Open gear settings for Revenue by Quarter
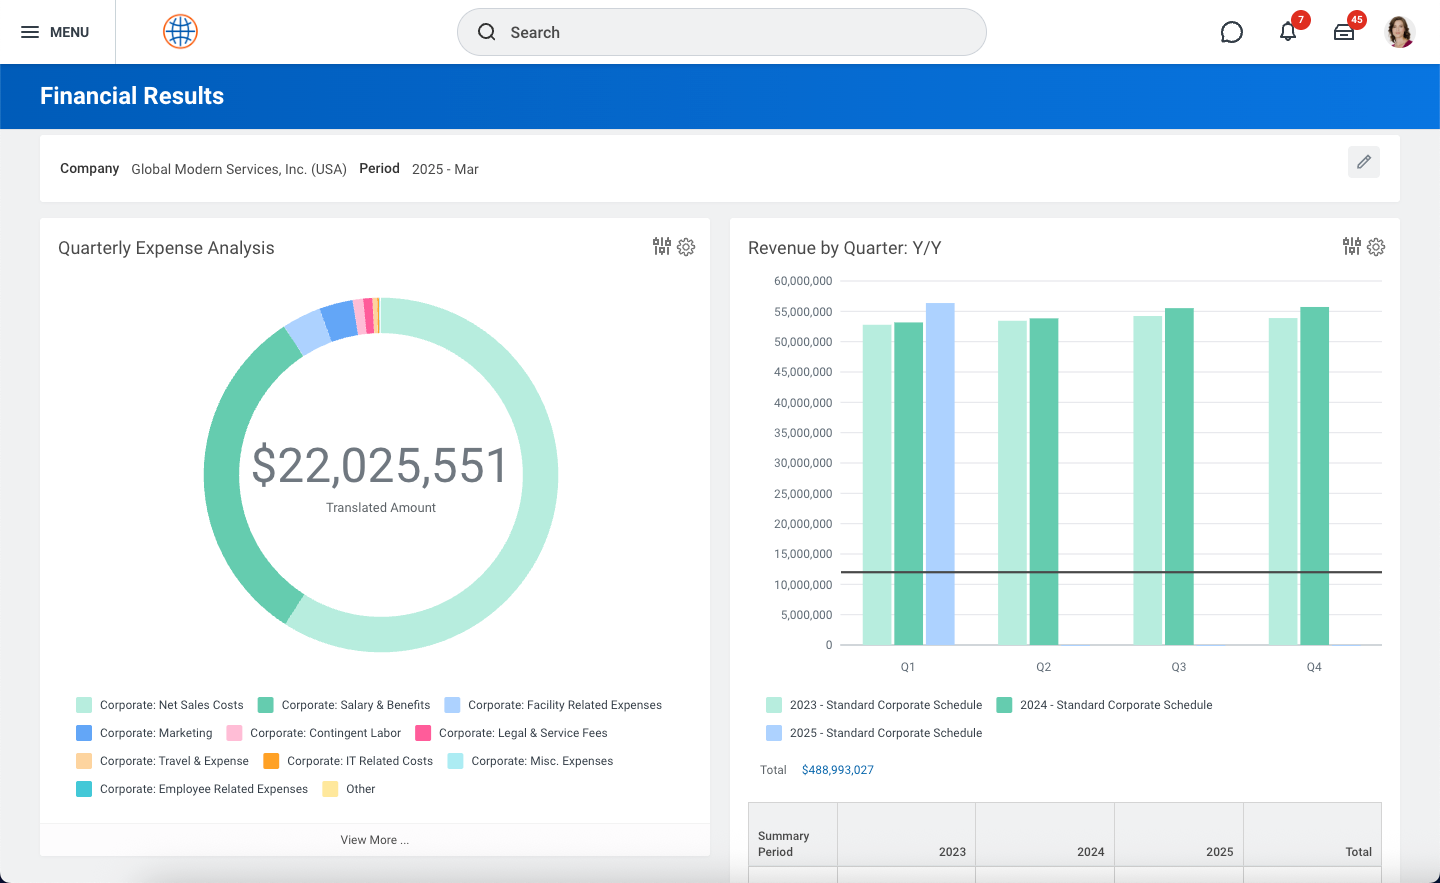Viewport: 1440px width, 883px height. pos(1376,247)
